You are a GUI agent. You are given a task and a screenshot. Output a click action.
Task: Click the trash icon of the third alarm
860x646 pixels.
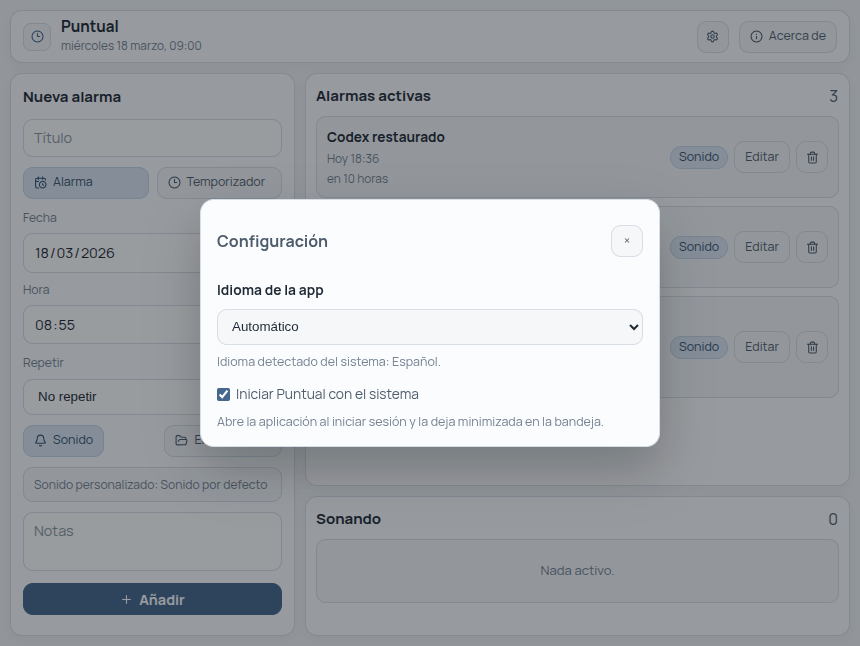coord(811,347)
